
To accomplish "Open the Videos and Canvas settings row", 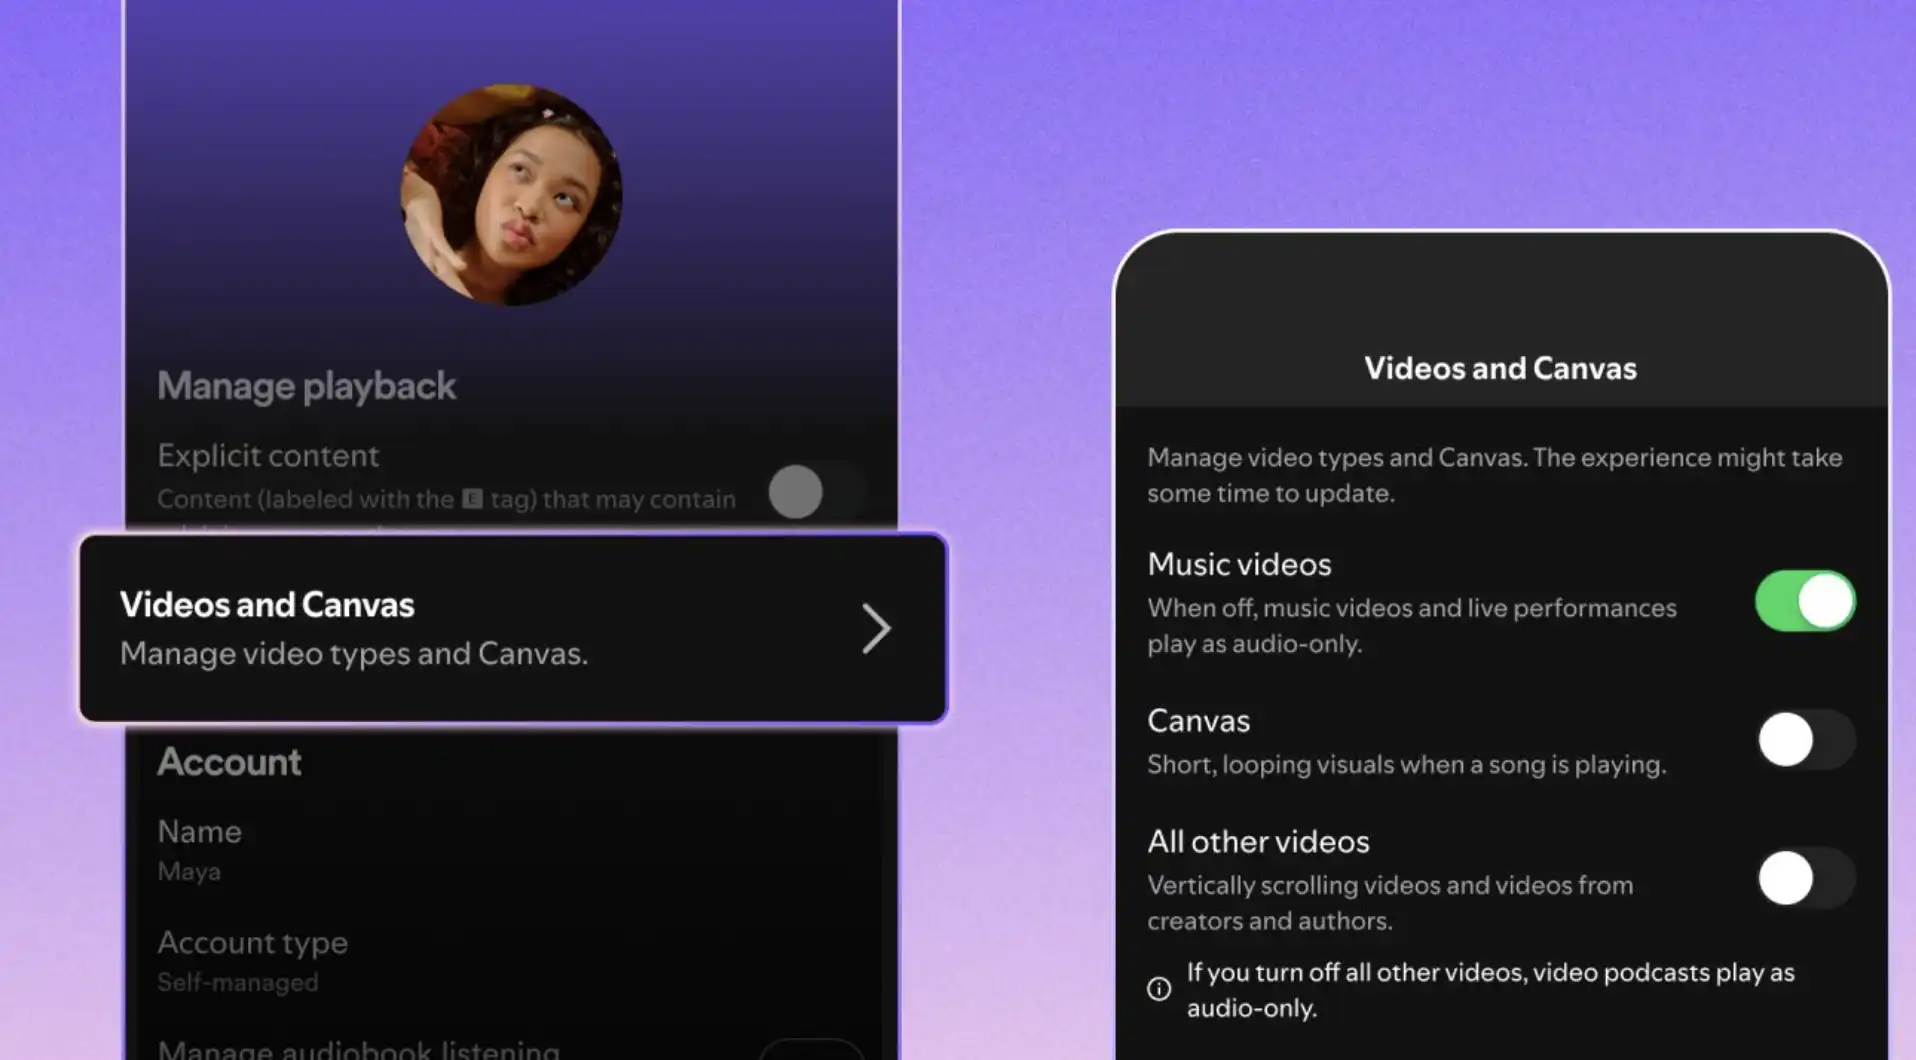I will click(400, 628).
